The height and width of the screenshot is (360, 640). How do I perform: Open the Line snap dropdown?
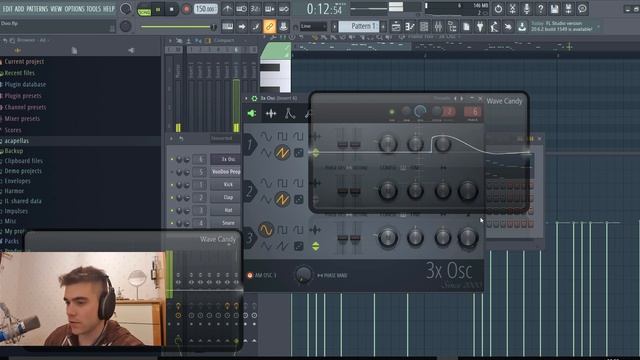313,27
